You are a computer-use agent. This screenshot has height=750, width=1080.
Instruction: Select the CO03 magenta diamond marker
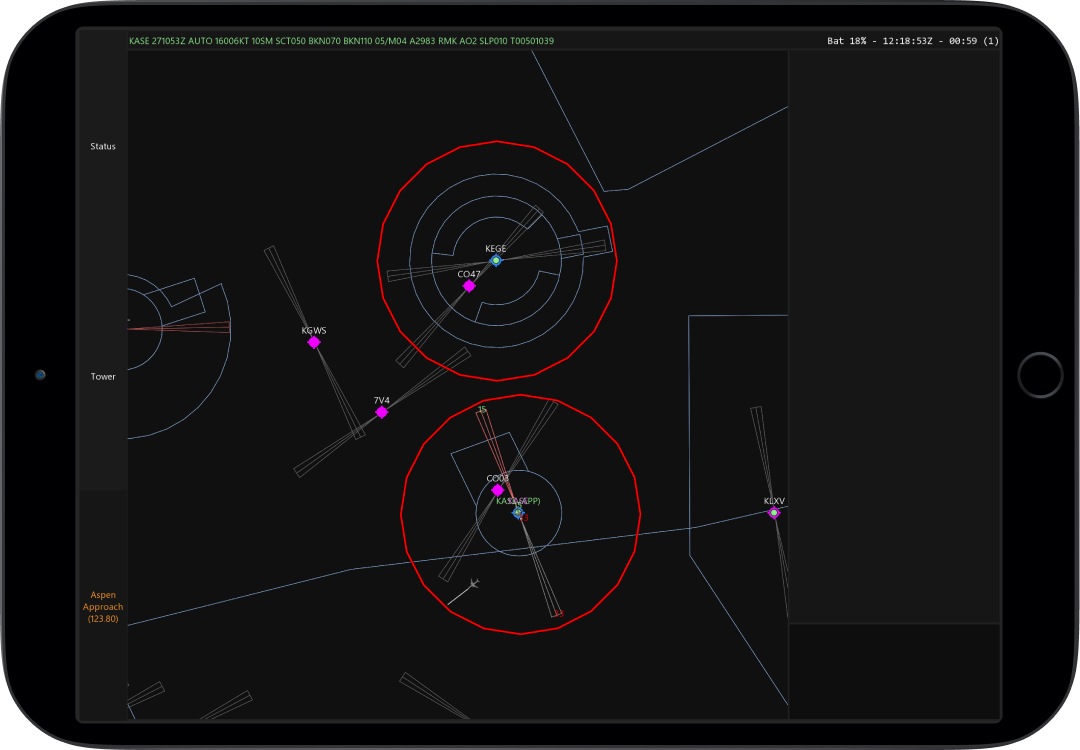498,490
